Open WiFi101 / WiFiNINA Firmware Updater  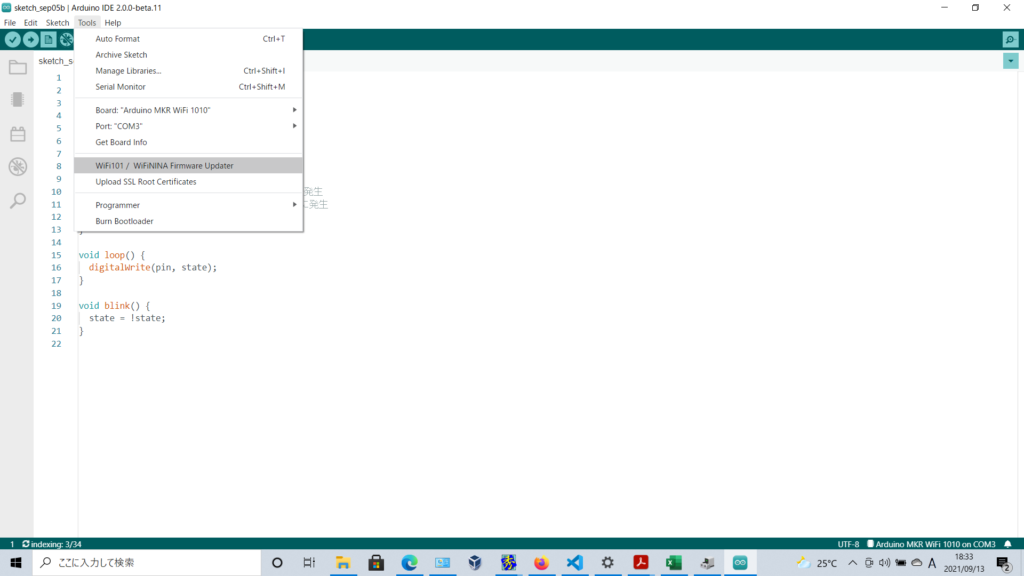pos(188,166)
